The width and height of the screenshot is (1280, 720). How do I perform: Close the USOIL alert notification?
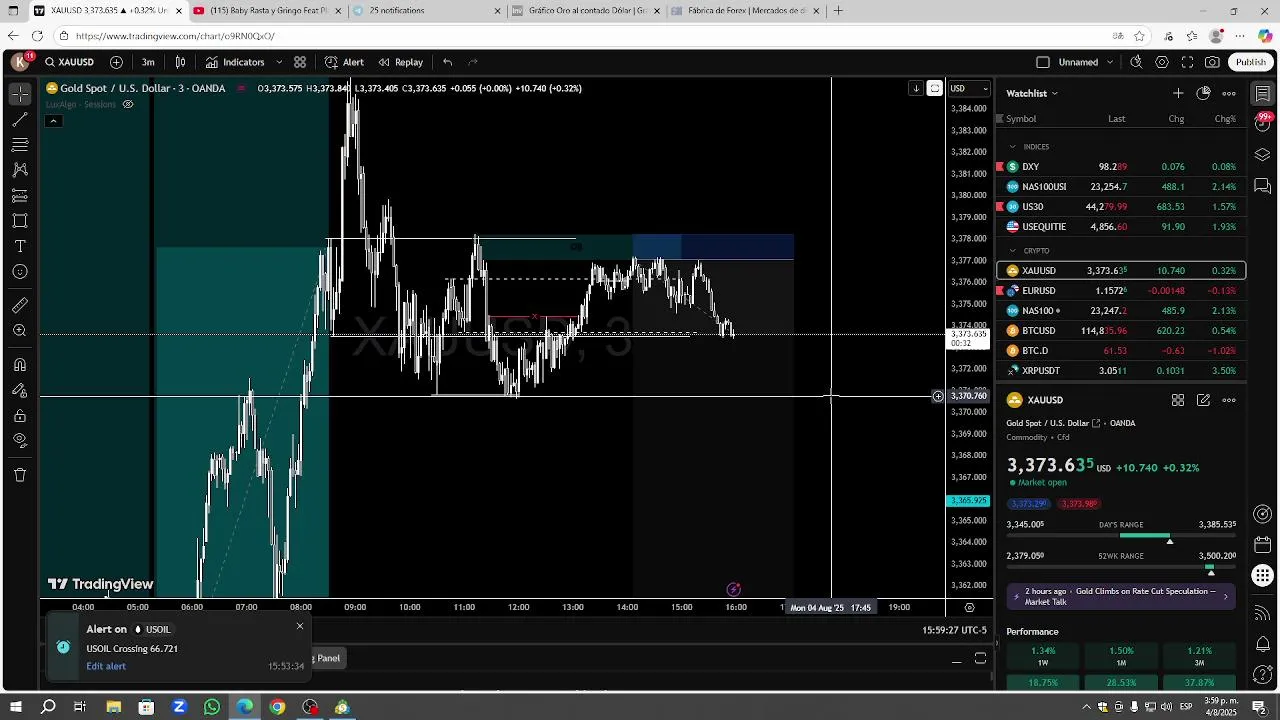[x=299, y=626]
